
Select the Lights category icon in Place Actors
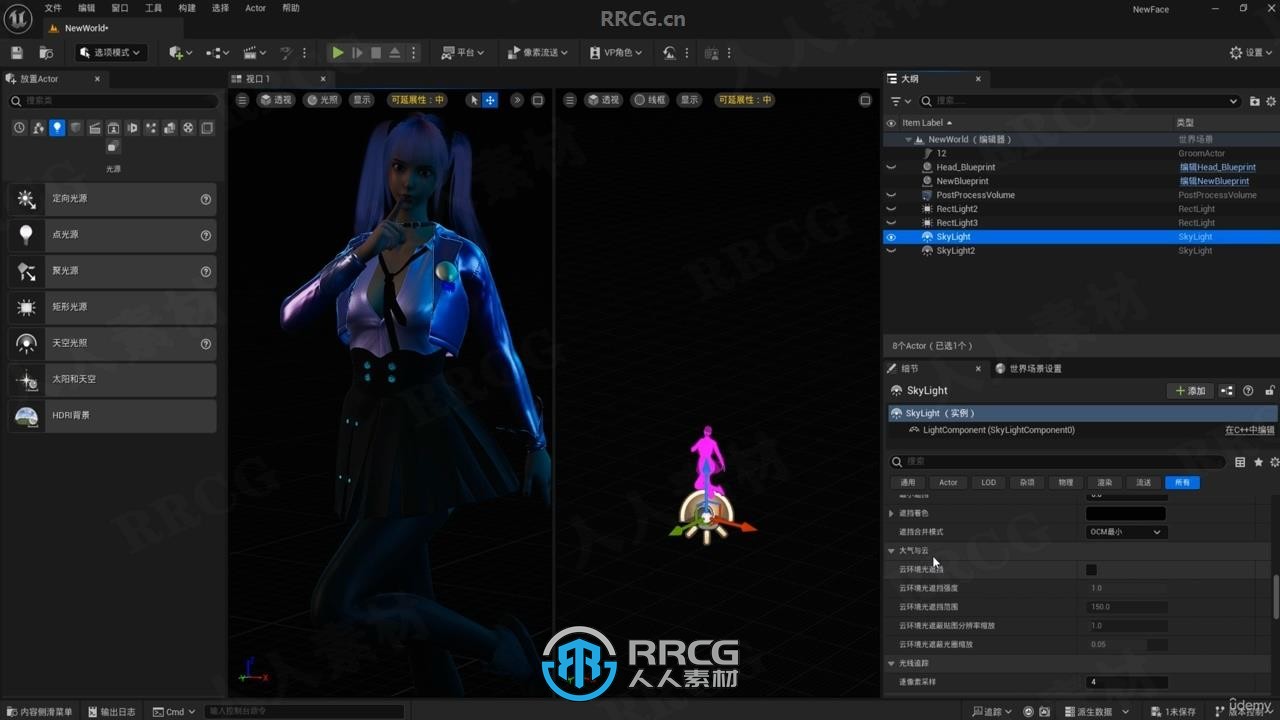click(x=57, y=128)
